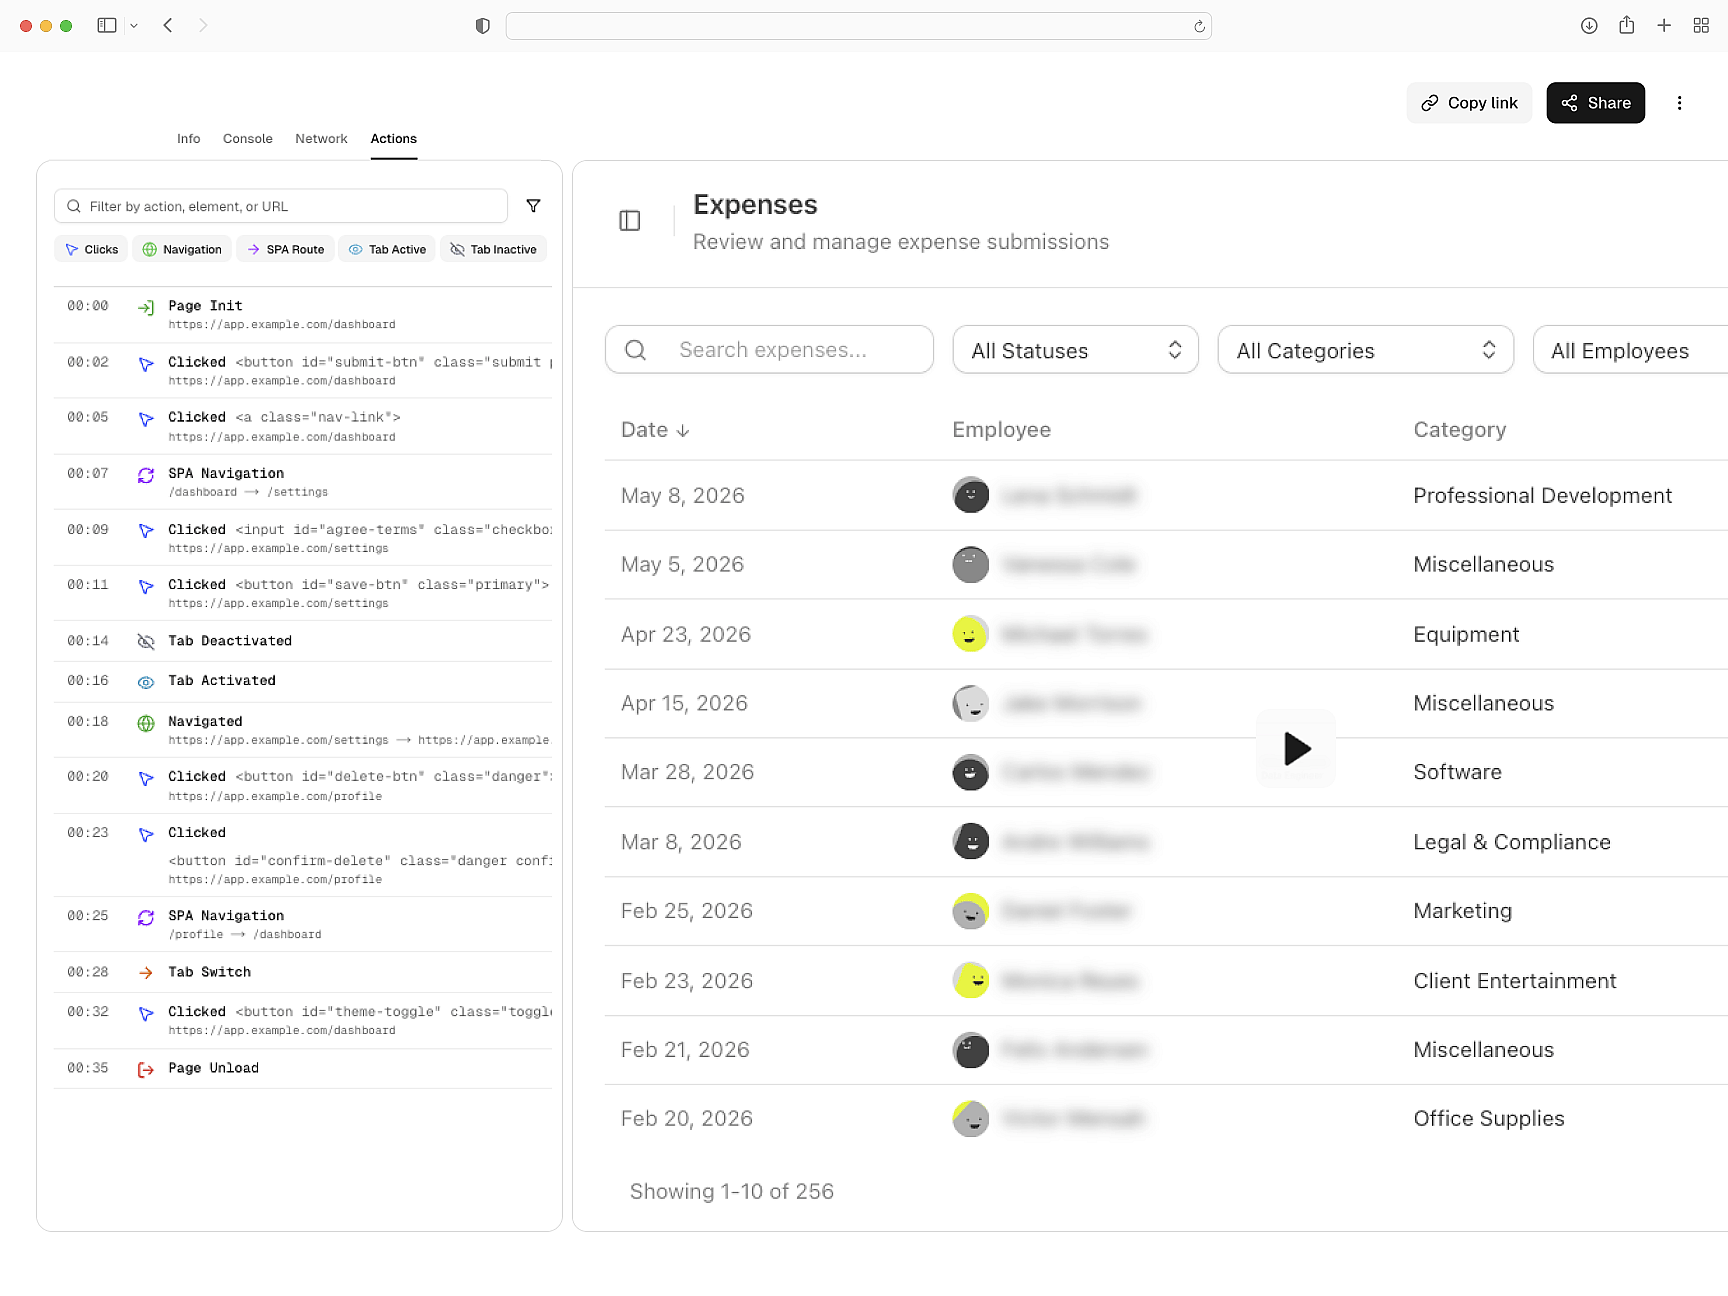Screen dimensions: 1728x1296
Task: Open the filter funnel icon in Actions panel
Action: pyautogui.click(x=534, y=206)
